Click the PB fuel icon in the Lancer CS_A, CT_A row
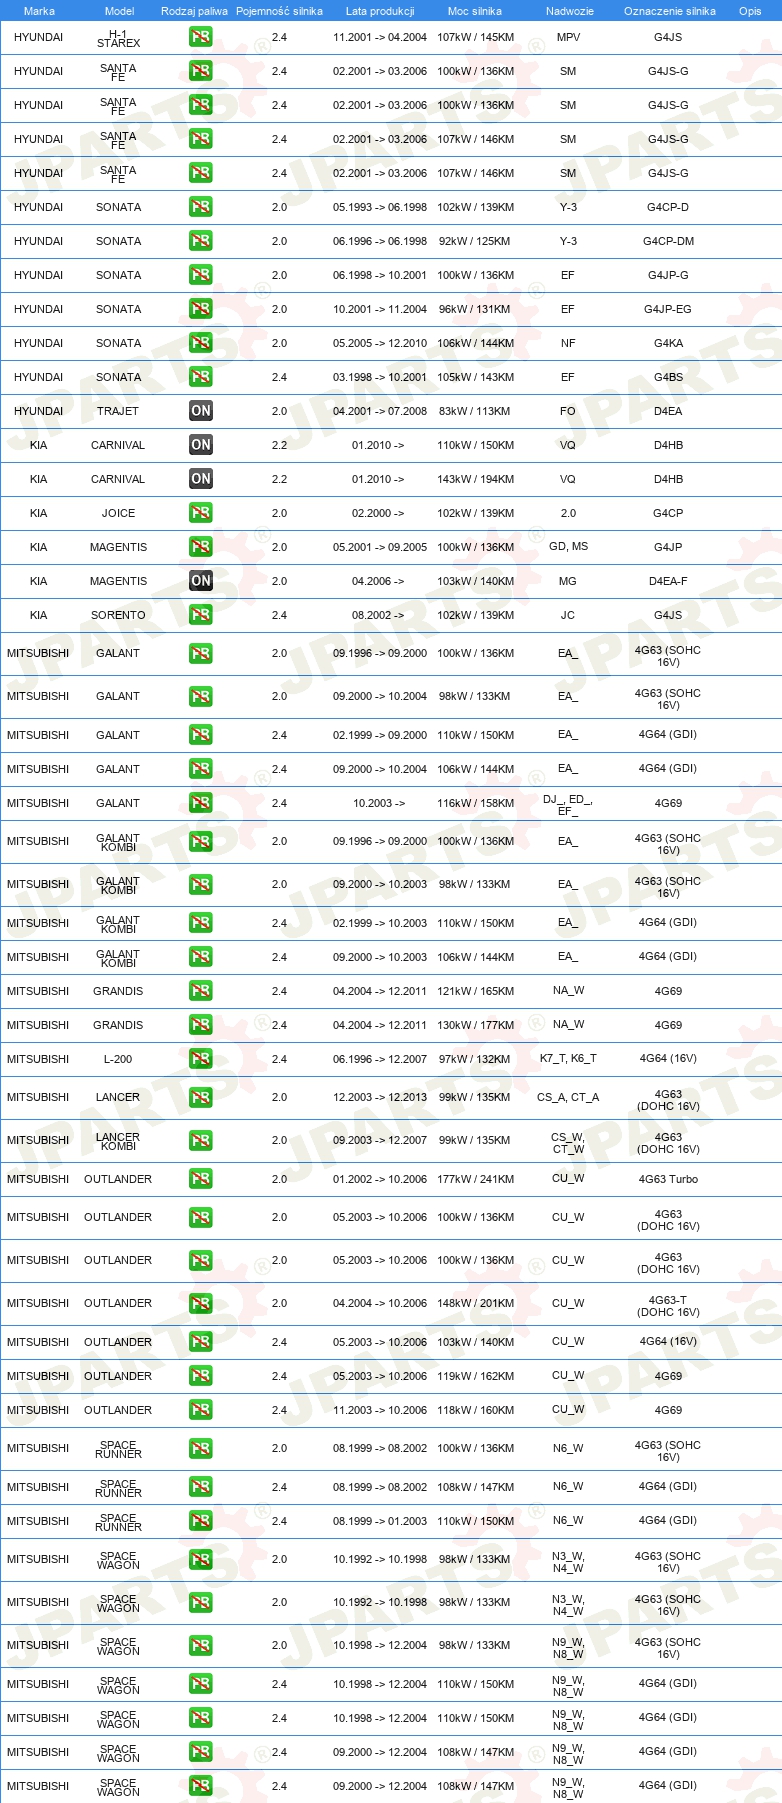 [x=200, y=1097]
